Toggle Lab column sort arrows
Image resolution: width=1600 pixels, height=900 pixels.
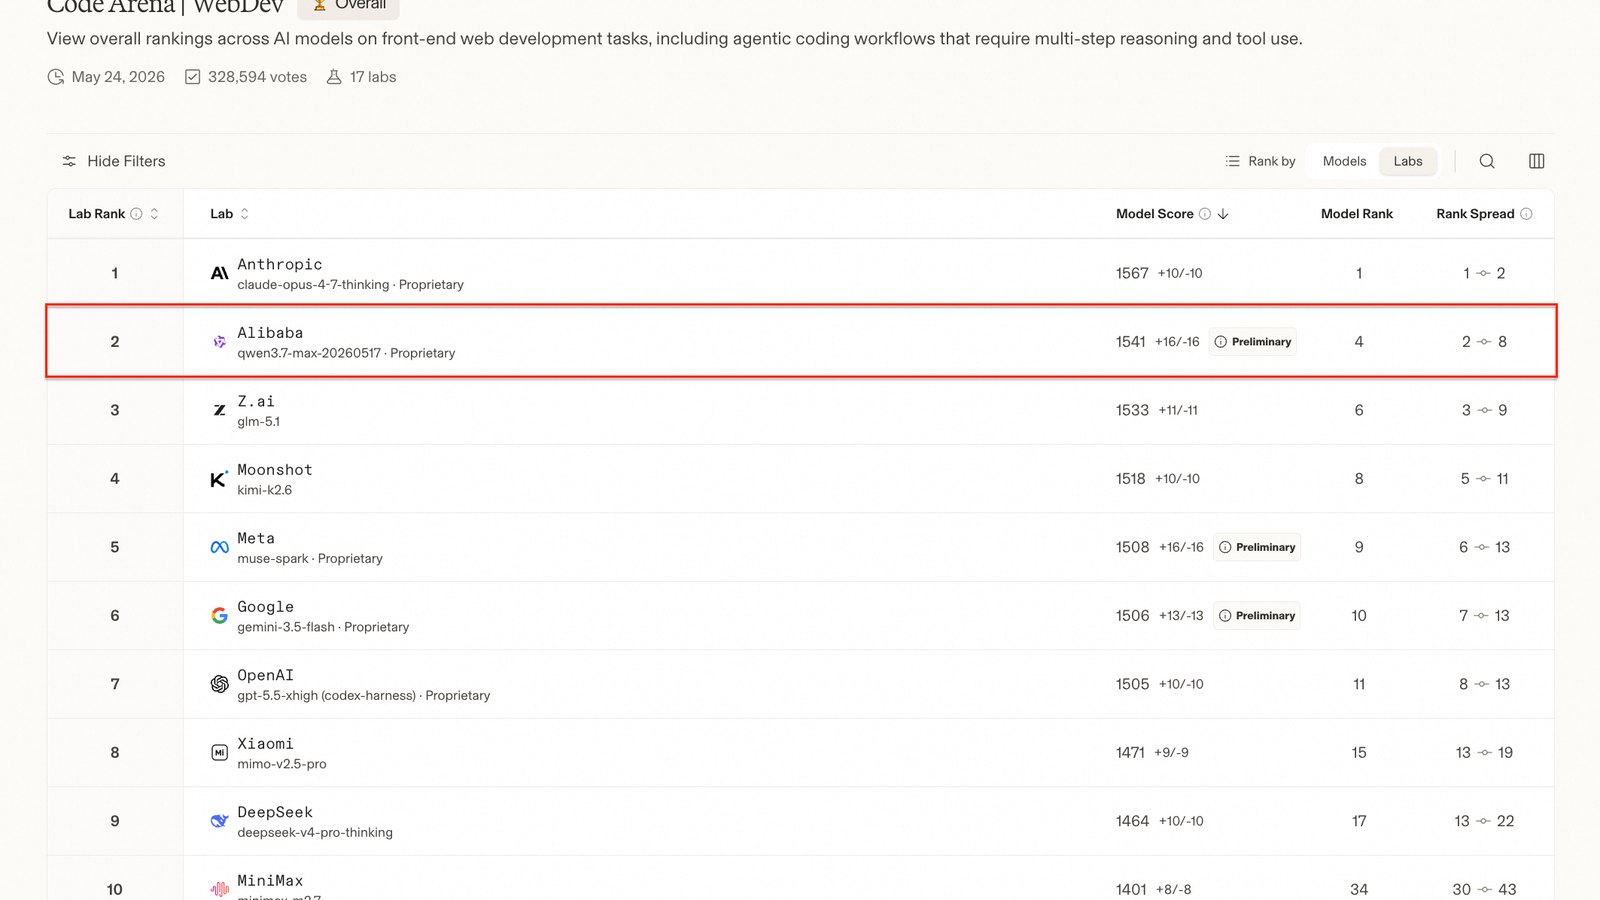244,214
